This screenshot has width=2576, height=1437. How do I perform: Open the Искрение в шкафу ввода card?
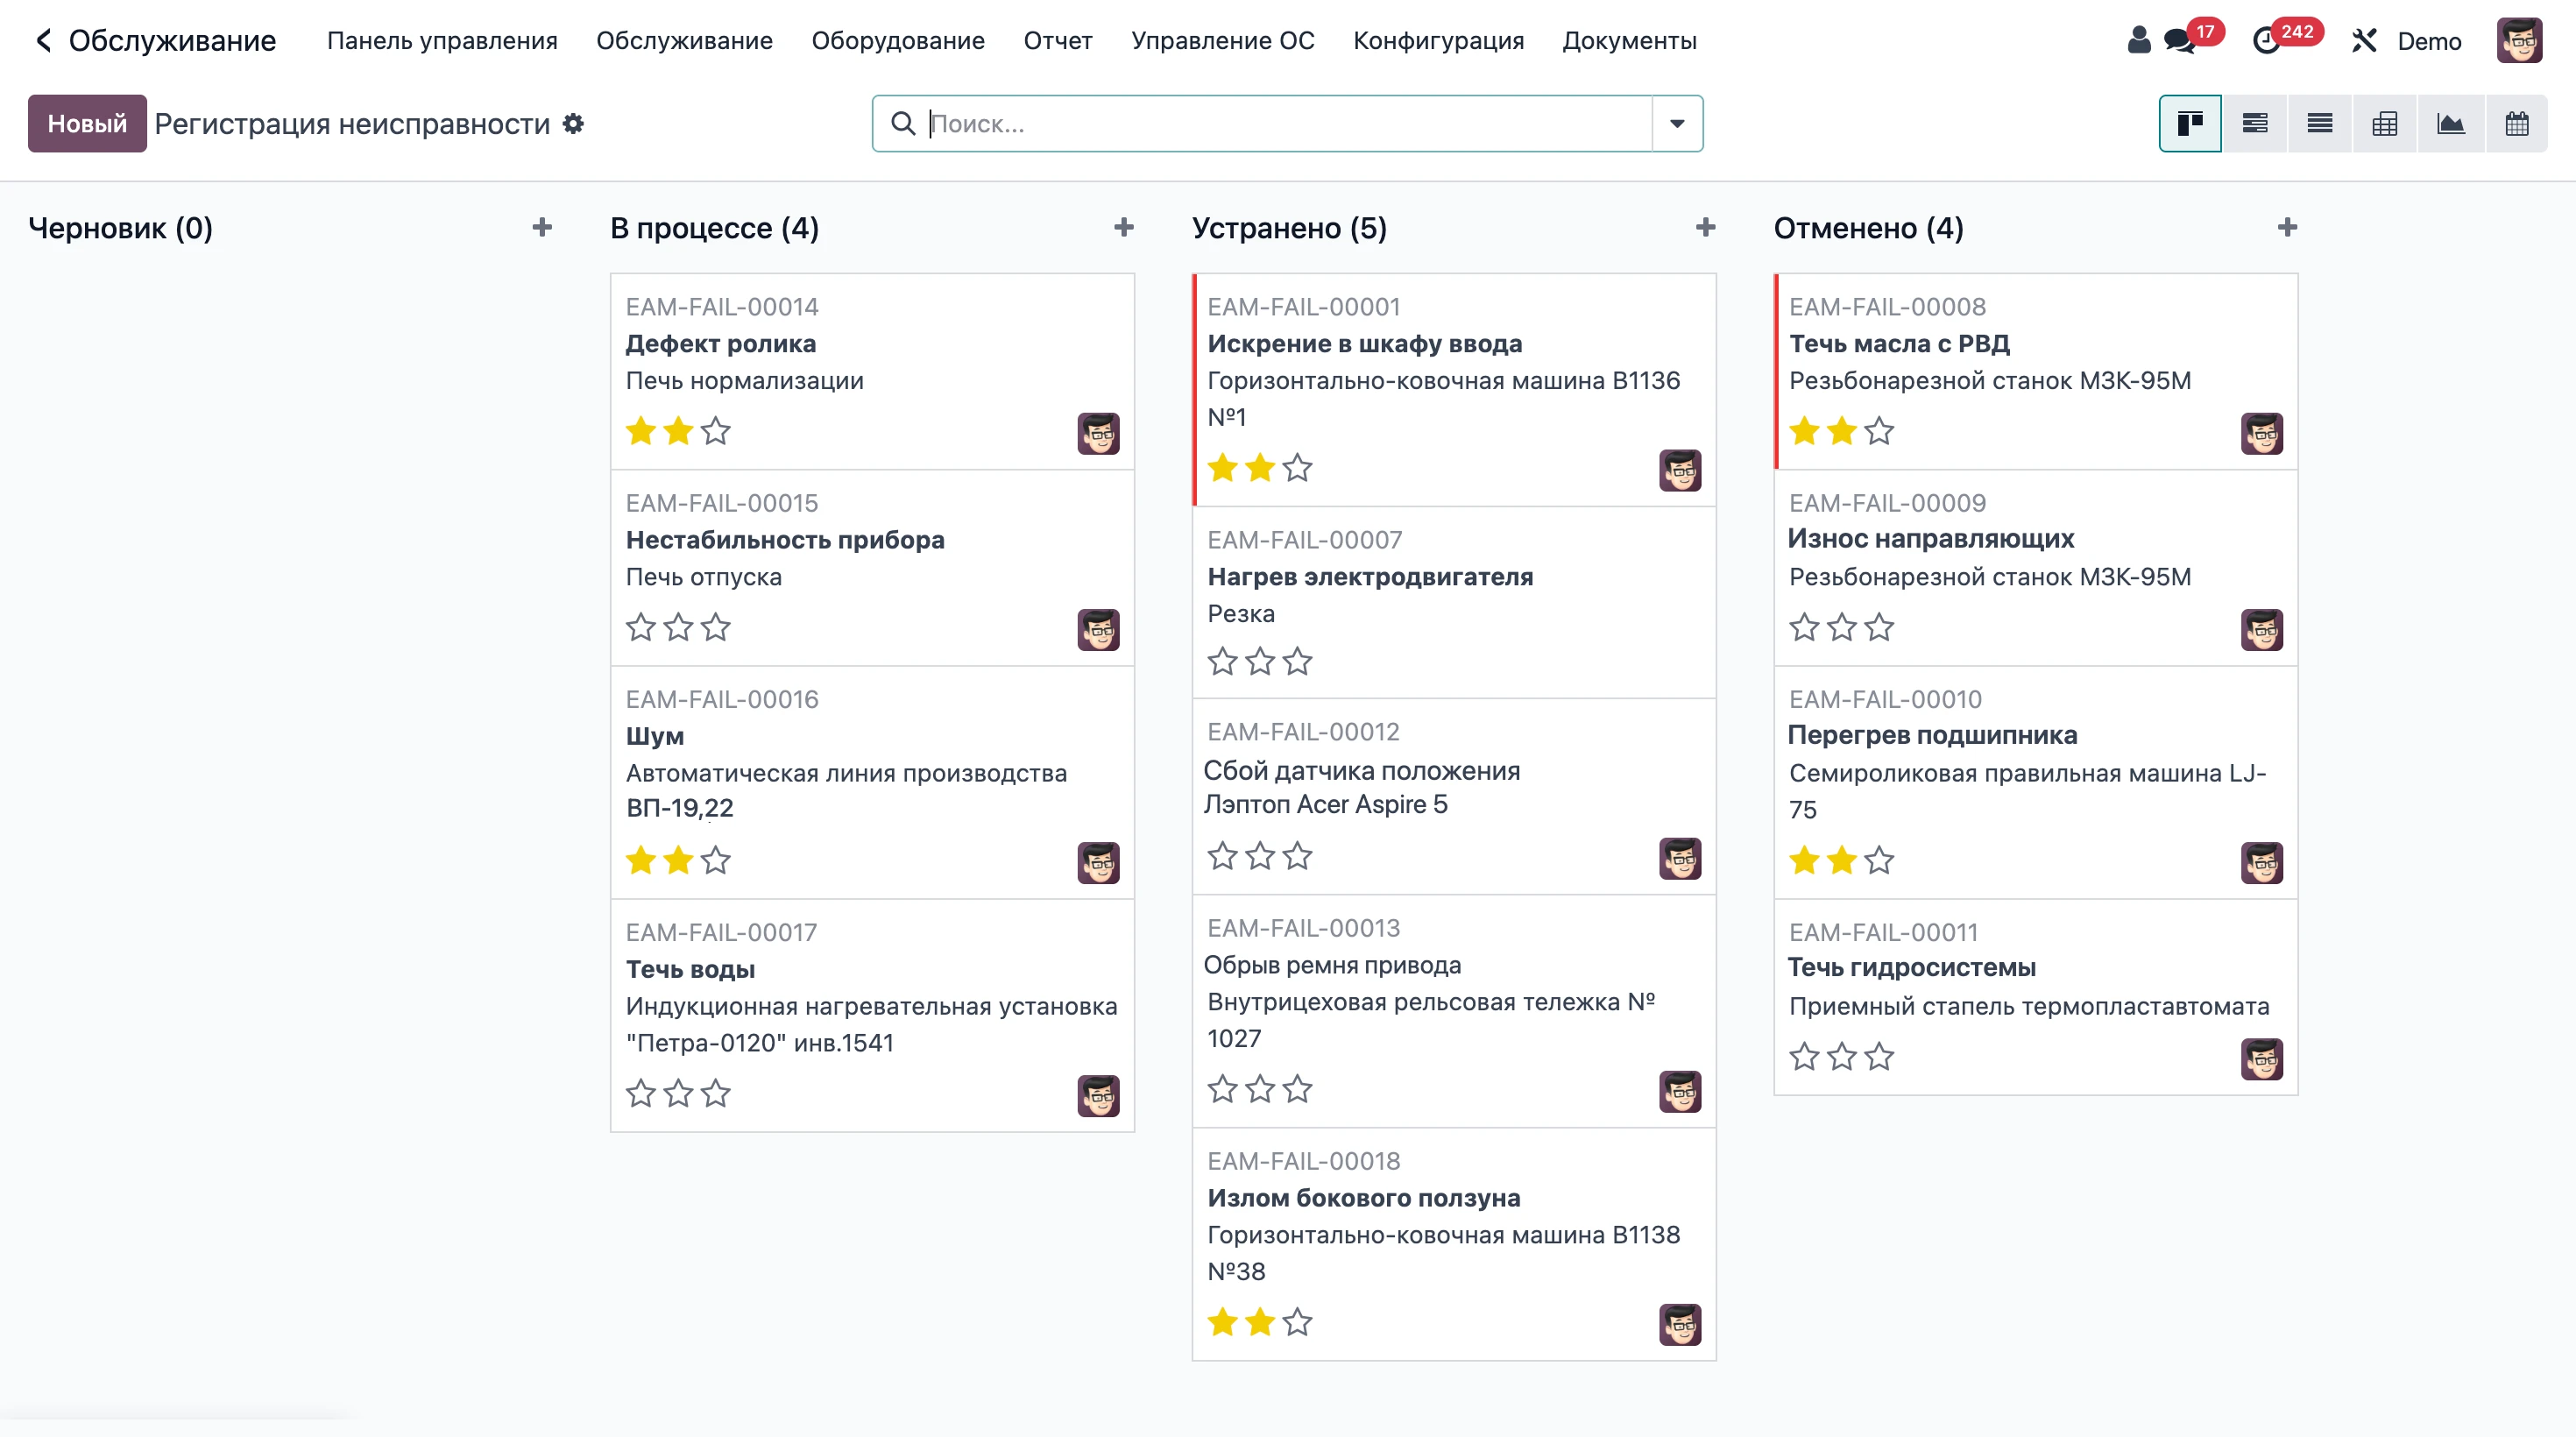tap(1454, 389)
